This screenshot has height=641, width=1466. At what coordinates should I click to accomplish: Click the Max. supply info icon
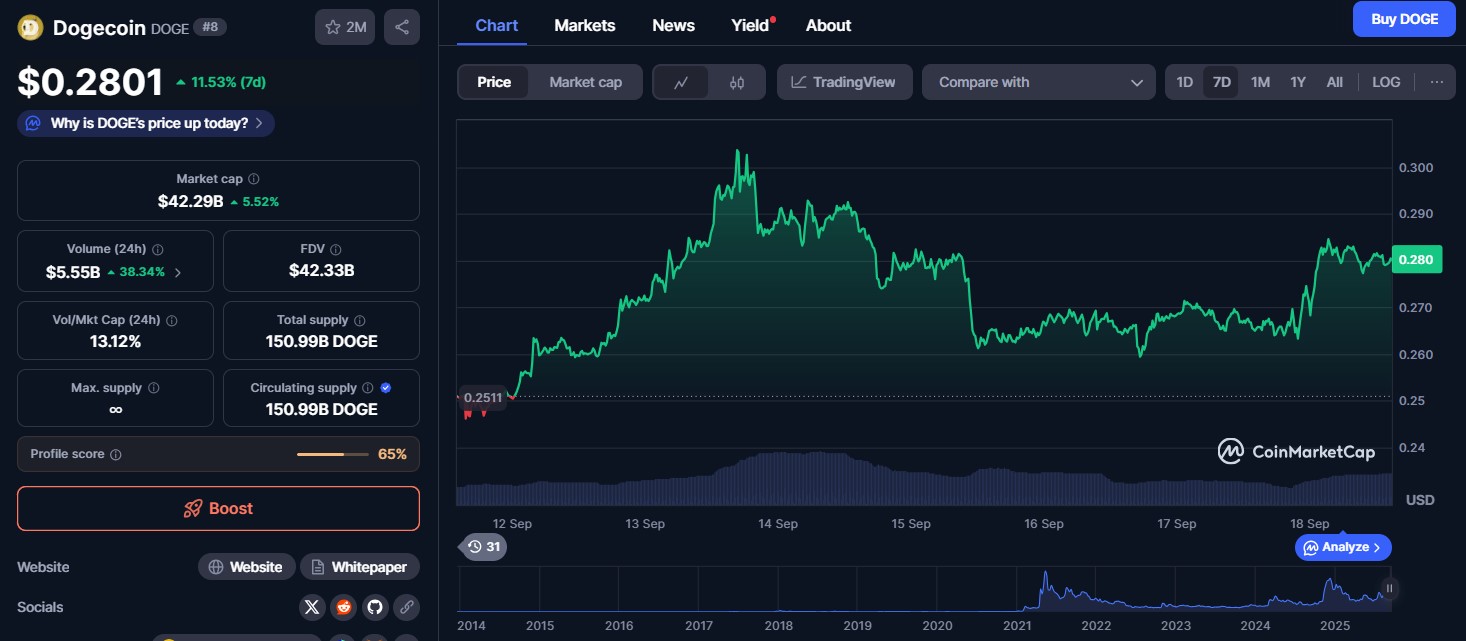point(153,388)
